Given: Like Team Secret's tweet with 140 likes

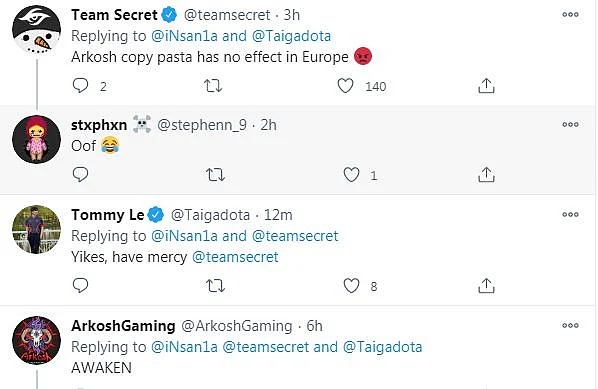Looking at the screenshot, I should pos(345,86).
